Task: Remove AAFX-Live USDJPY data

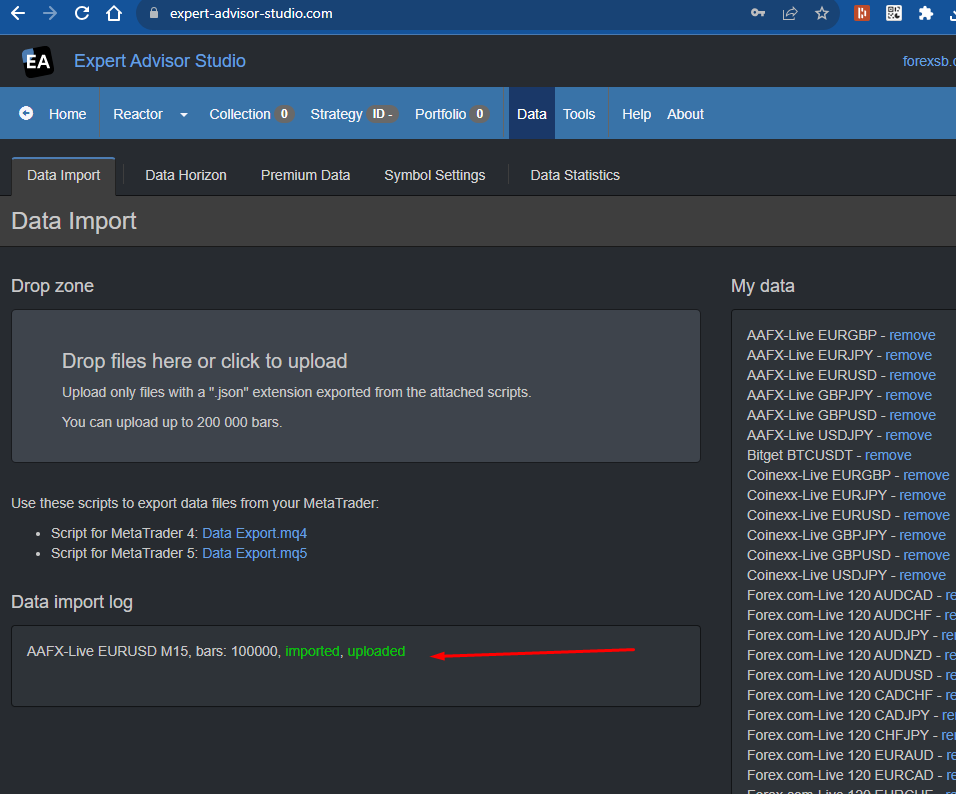Action: 908,435
